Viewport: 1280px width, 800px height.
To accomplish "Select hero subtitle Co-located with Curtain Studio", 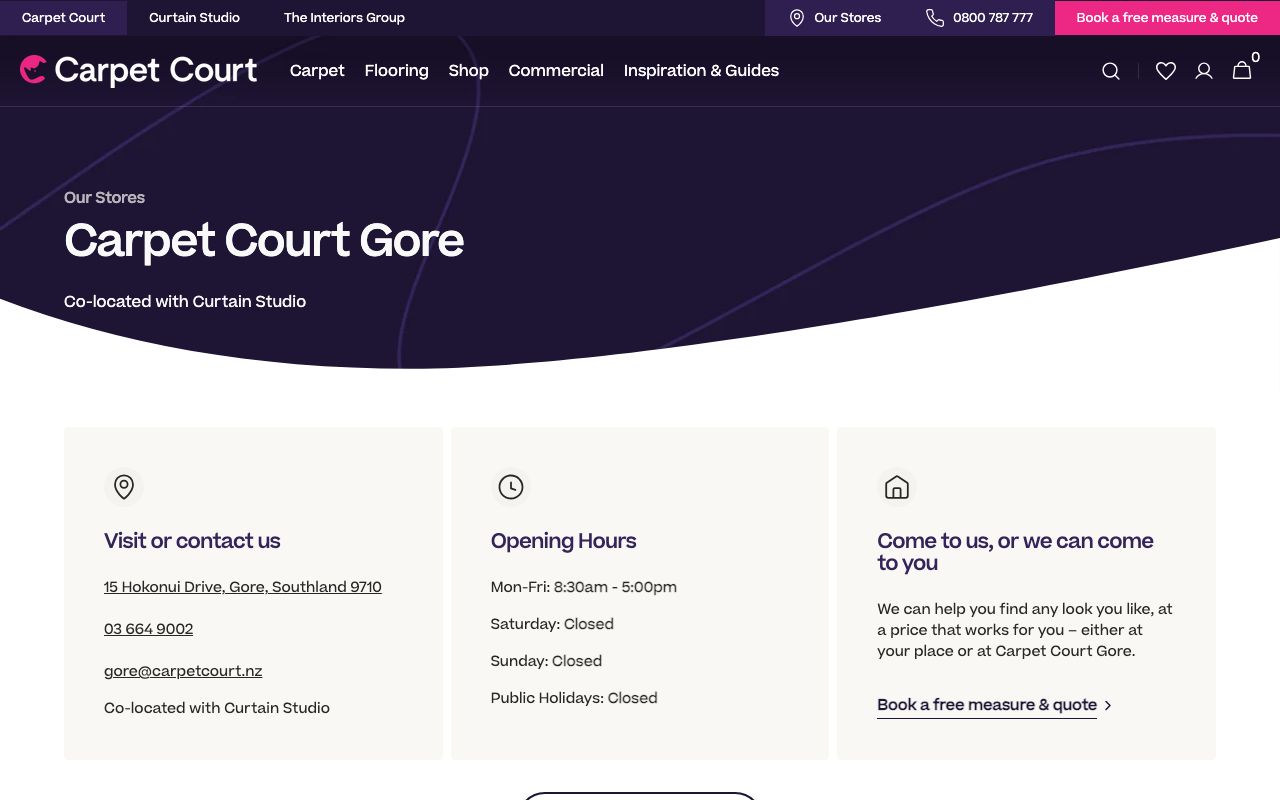I will [185, 301].
